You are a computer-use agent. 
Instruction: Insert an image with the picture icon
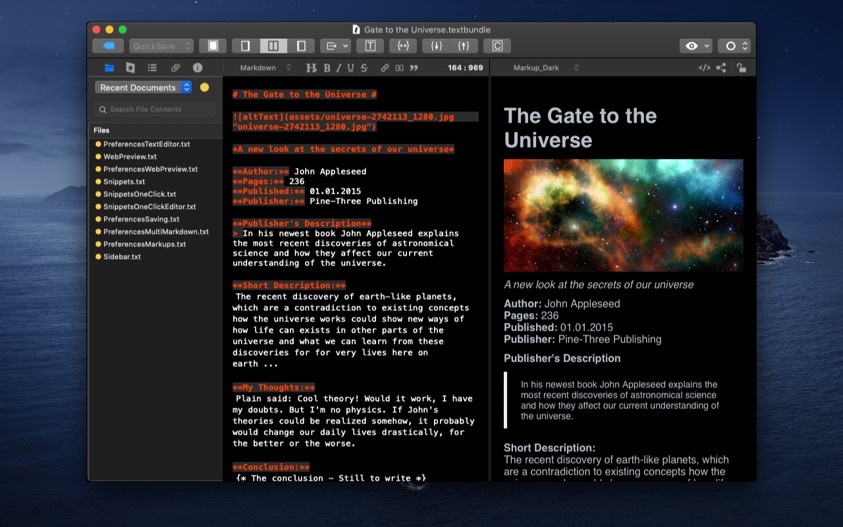click(x=399, y=68)
